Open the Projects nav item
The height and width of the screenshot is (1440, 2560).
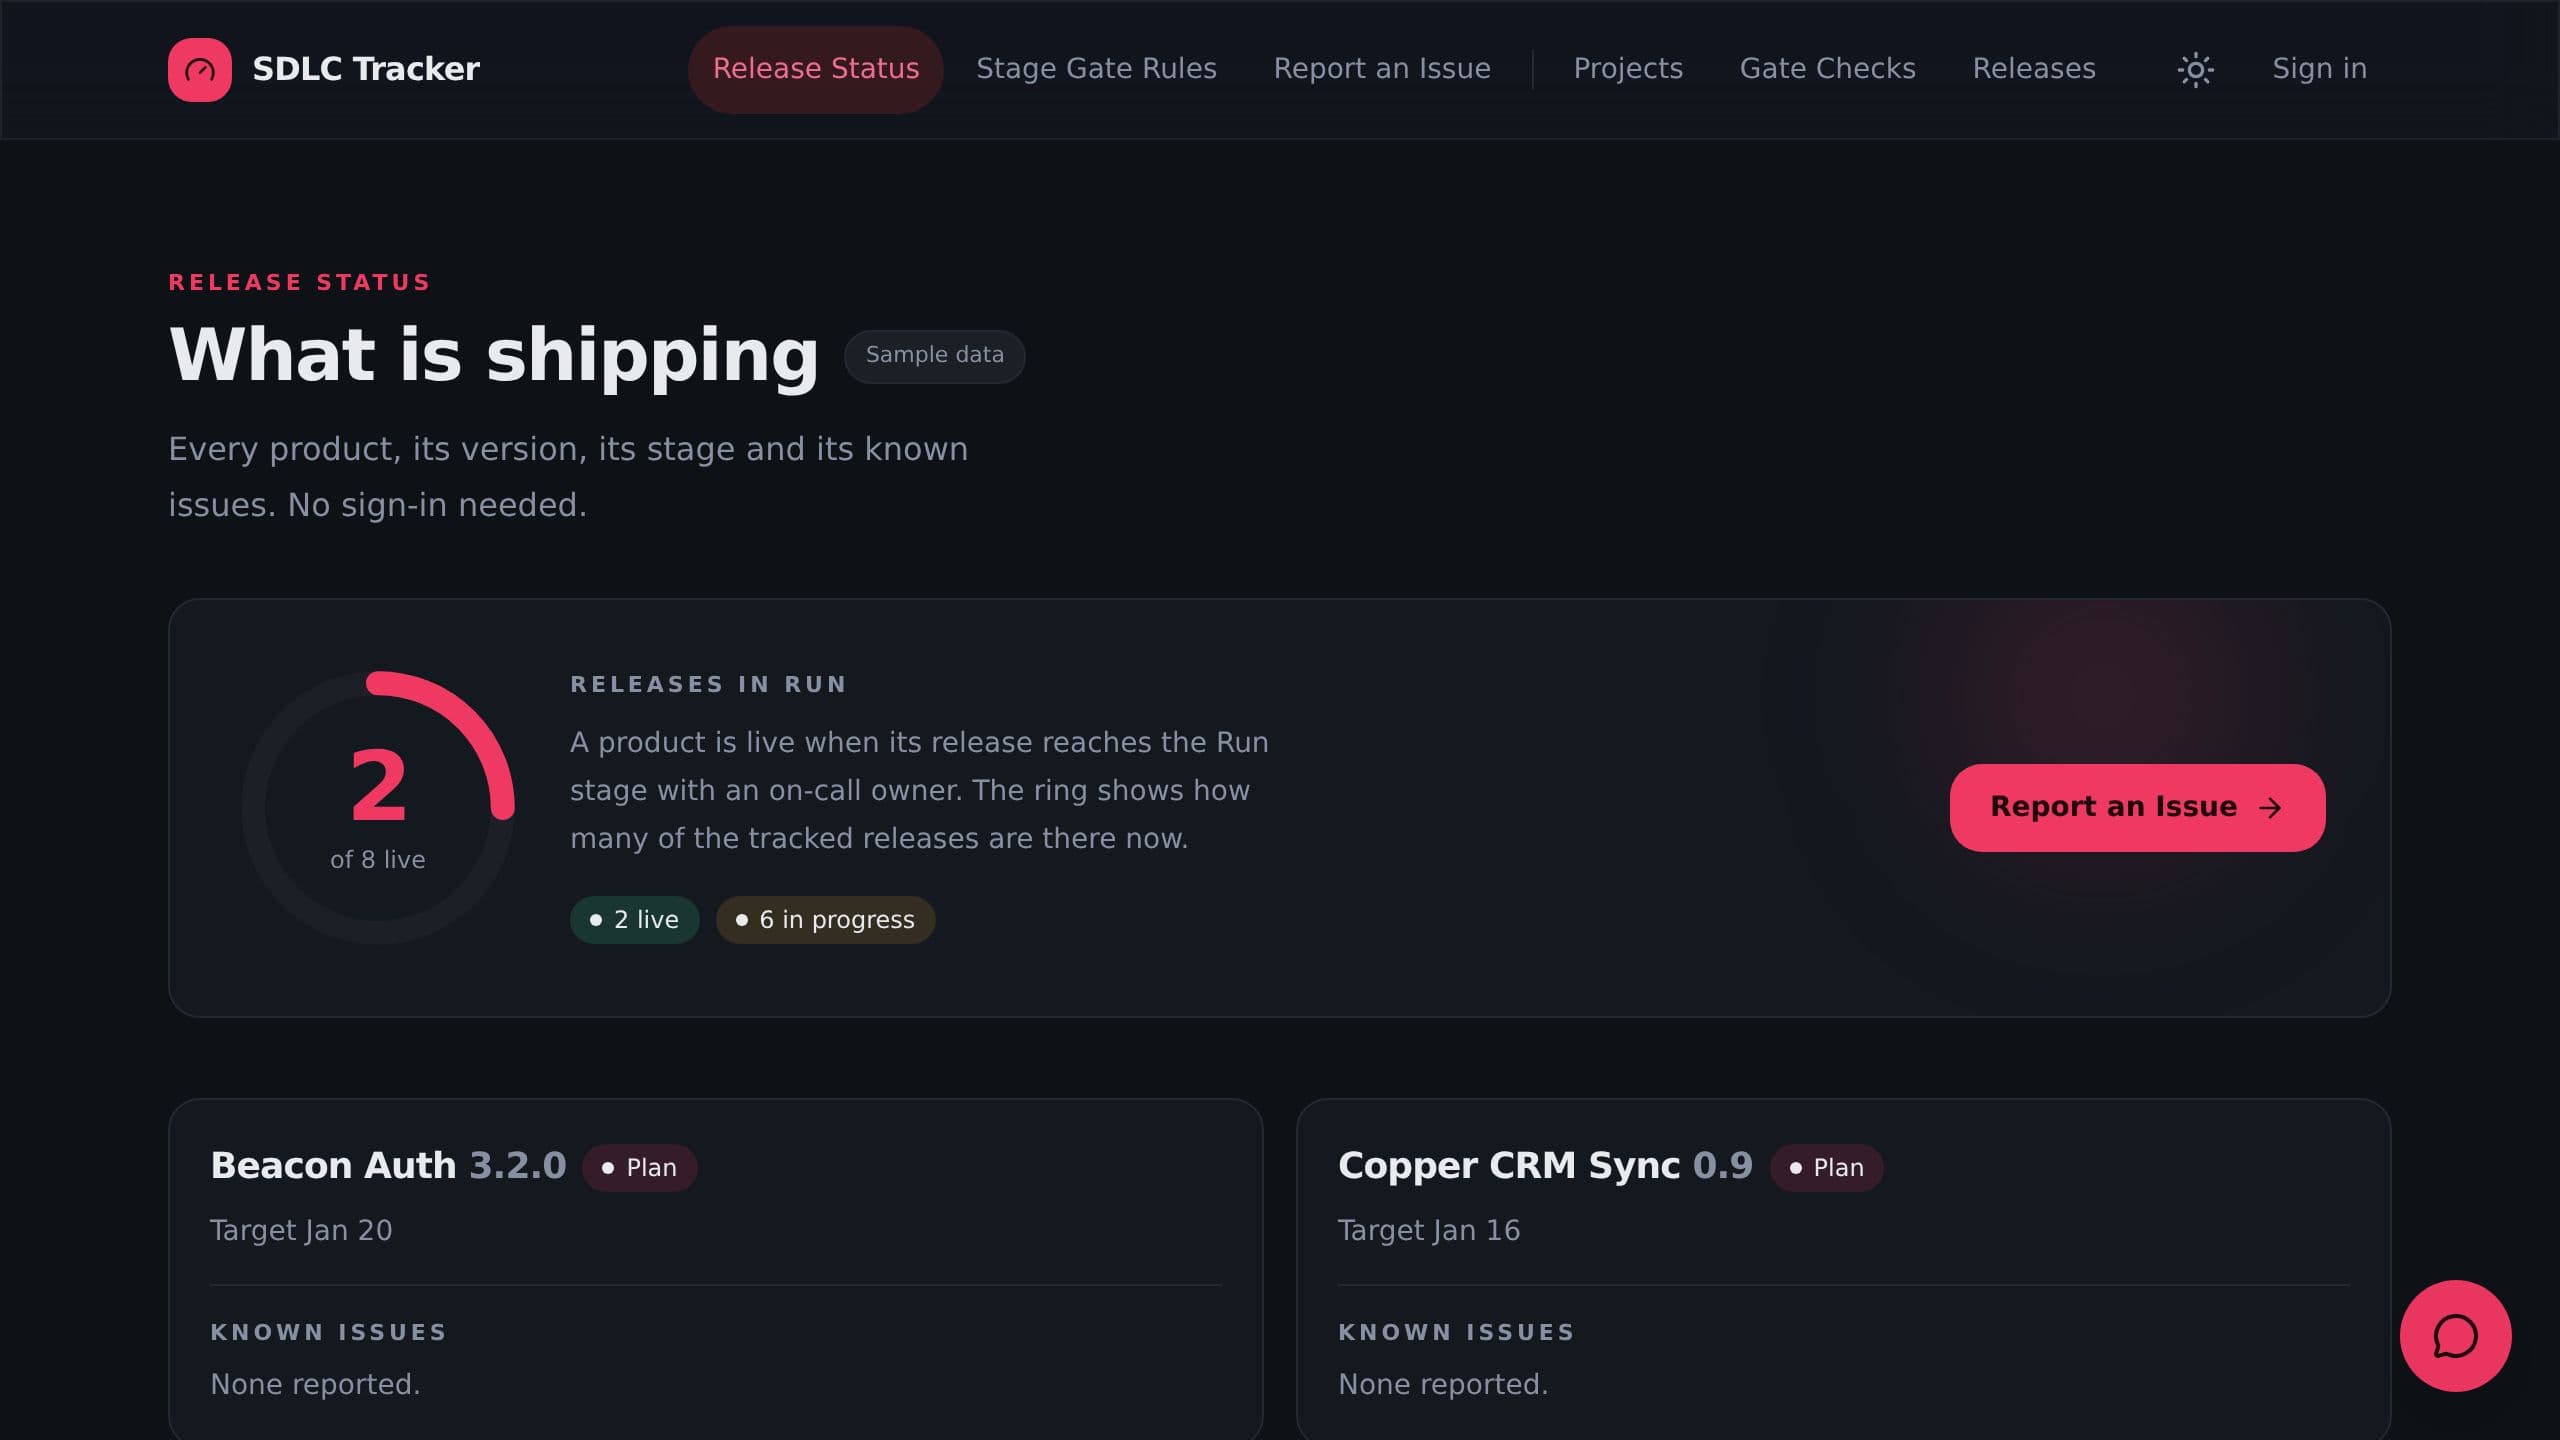[1628, 69]
